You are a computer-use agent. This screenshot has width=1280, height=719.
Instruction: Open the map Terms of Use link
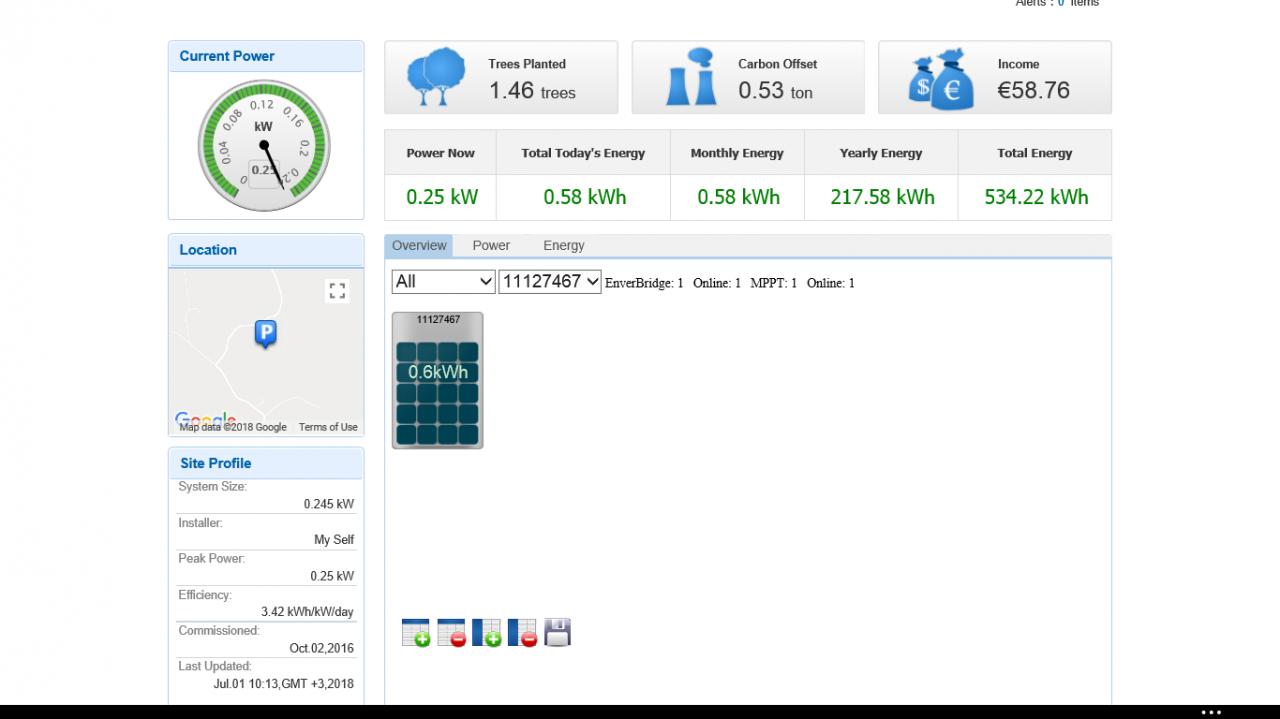[x=328, y=427]
